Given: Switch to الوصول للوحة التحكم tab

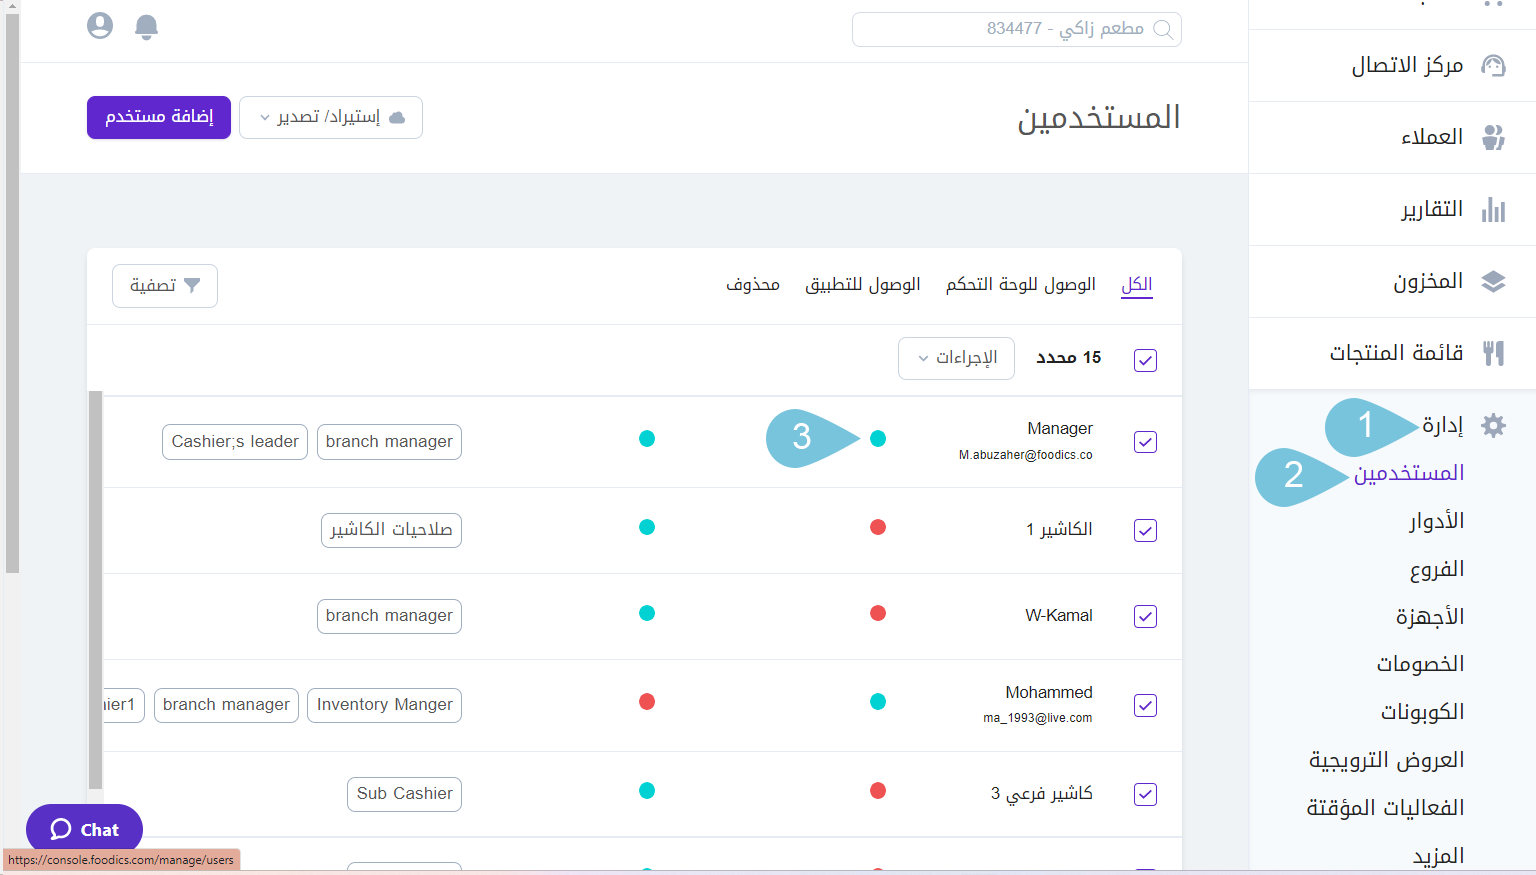Looking at the screenshot, I should 1020,285.
